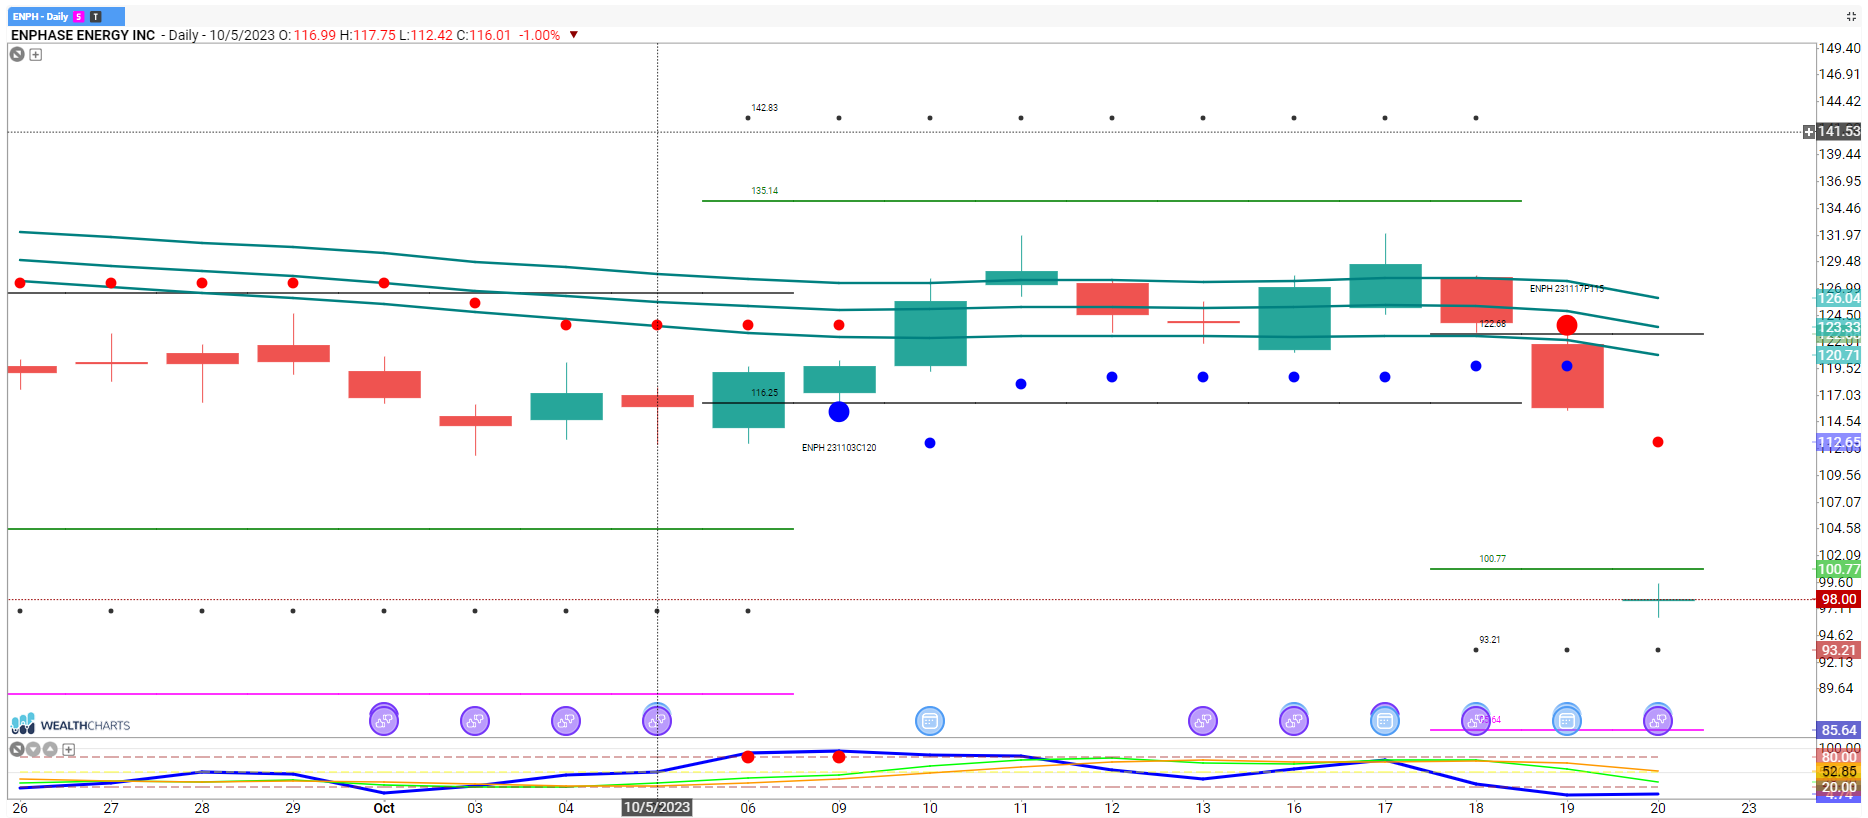Click the 135.14 green line label
The height and width of the screenshot is (818, 1868).
point(765,191)
